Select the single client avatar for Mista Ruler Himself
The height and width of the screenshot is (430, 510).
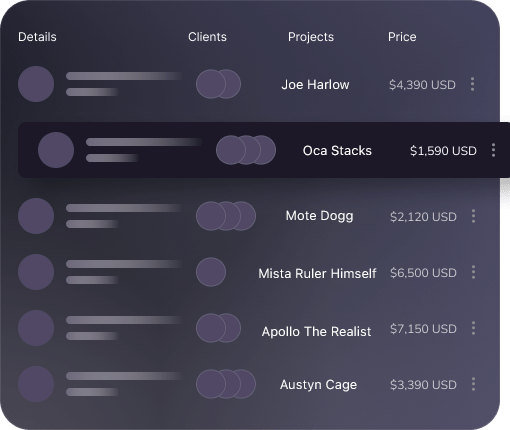pyautogui.click(x=211, y=272)
